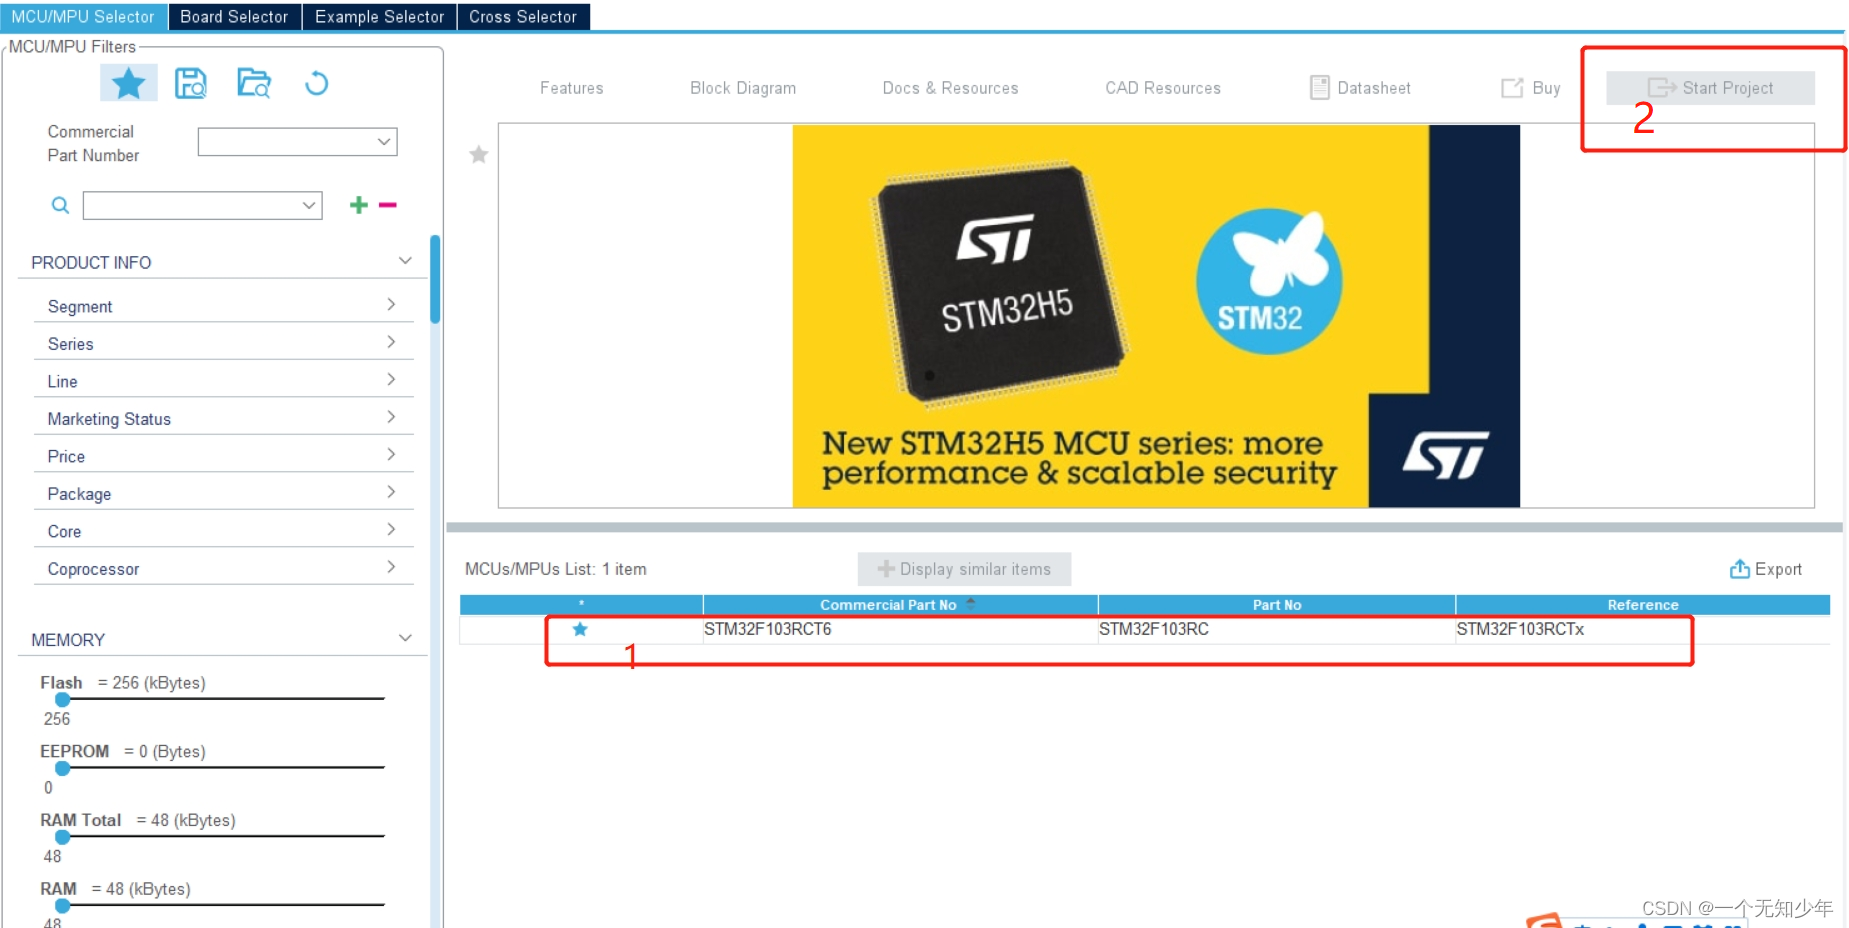Click the pink minus remove icon
1849x928 pixels.
tap(388, 205)
